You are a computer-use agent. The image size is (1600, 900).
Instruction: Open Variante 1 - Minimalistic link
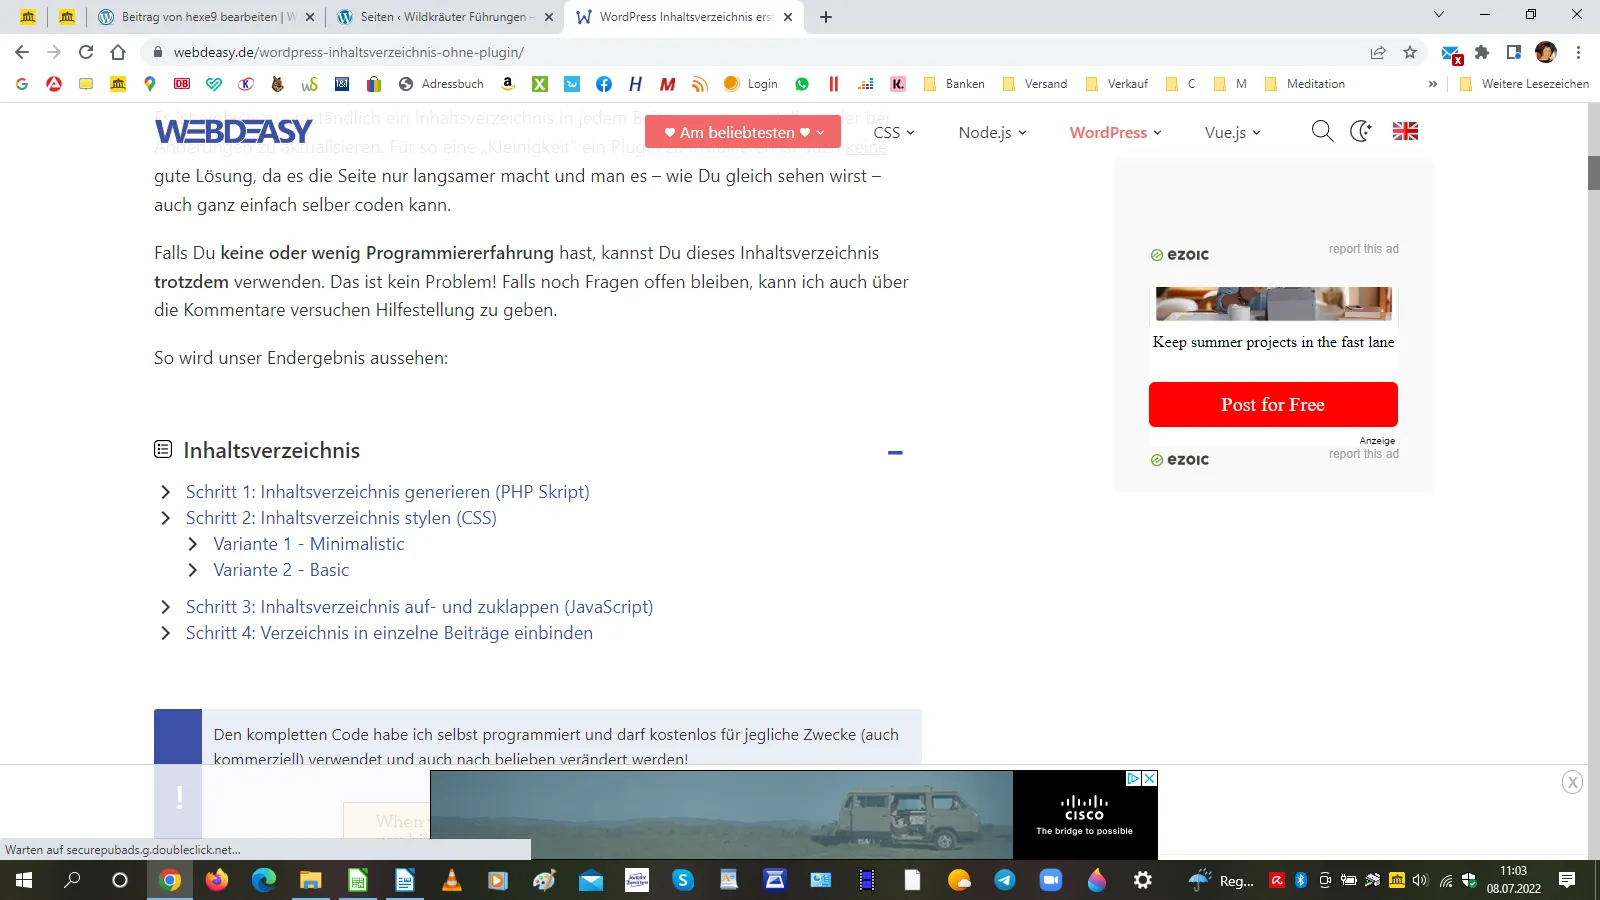coord(309,544)
